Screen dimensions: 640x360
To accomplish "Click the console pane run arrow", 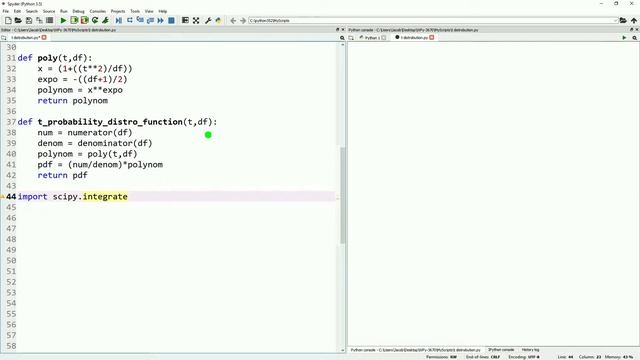I will click(x=624, y=38).
